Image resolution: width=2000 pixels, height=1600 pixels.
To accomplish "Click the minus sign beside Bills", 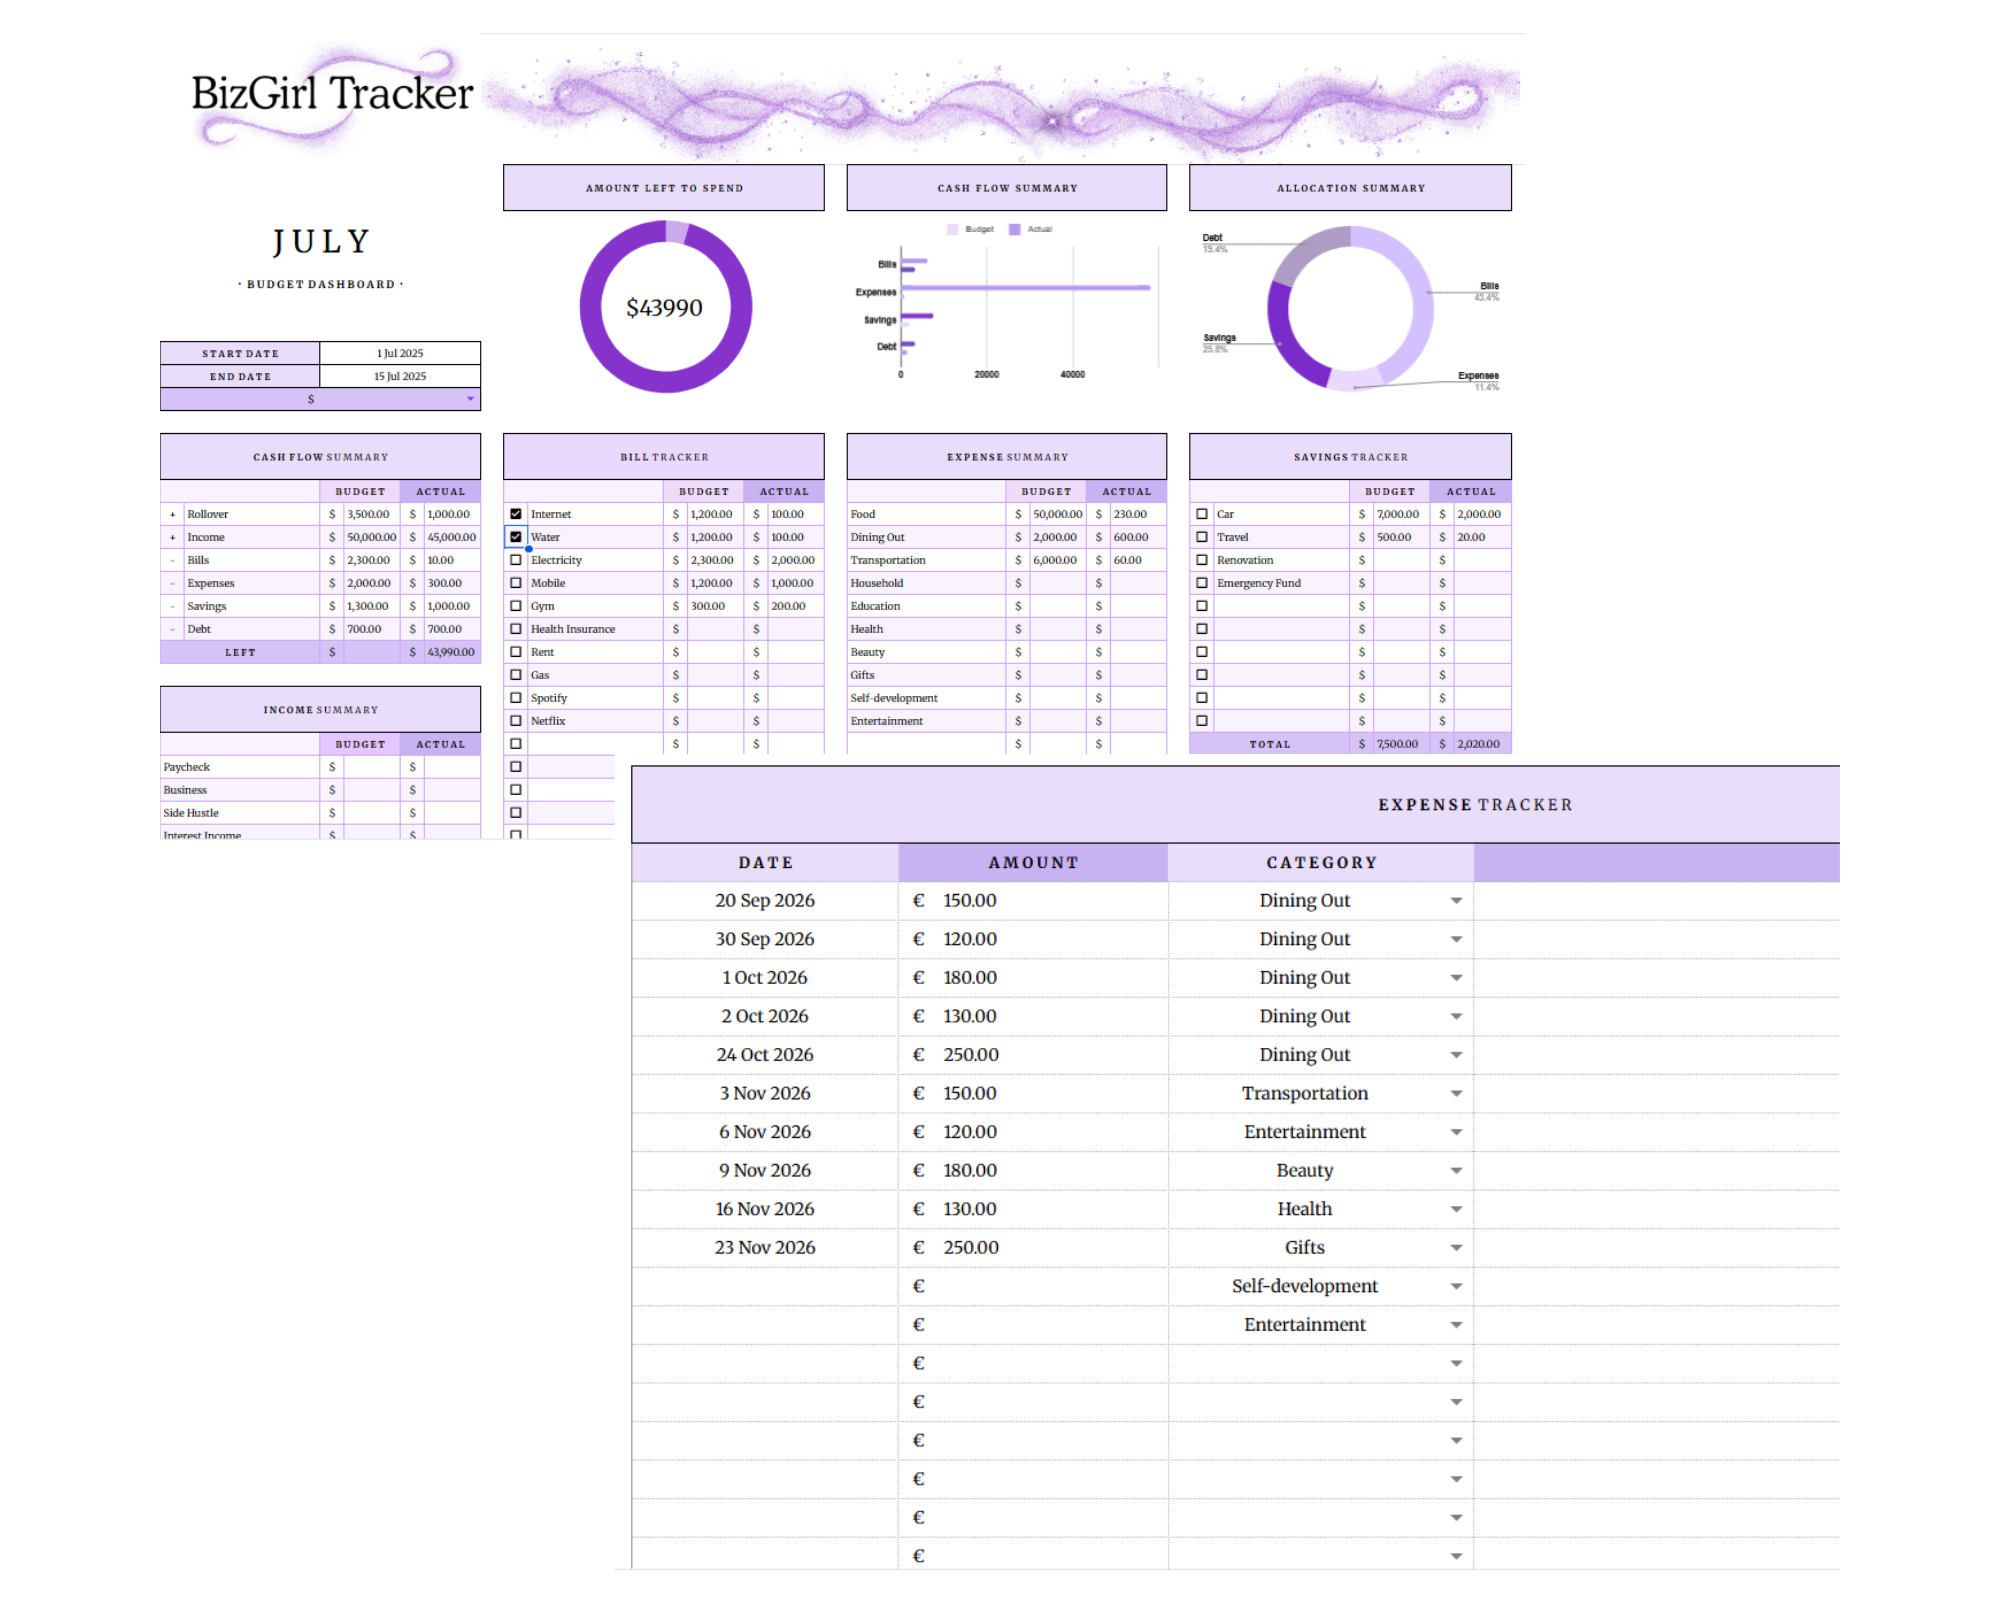I will click(173, 560).
